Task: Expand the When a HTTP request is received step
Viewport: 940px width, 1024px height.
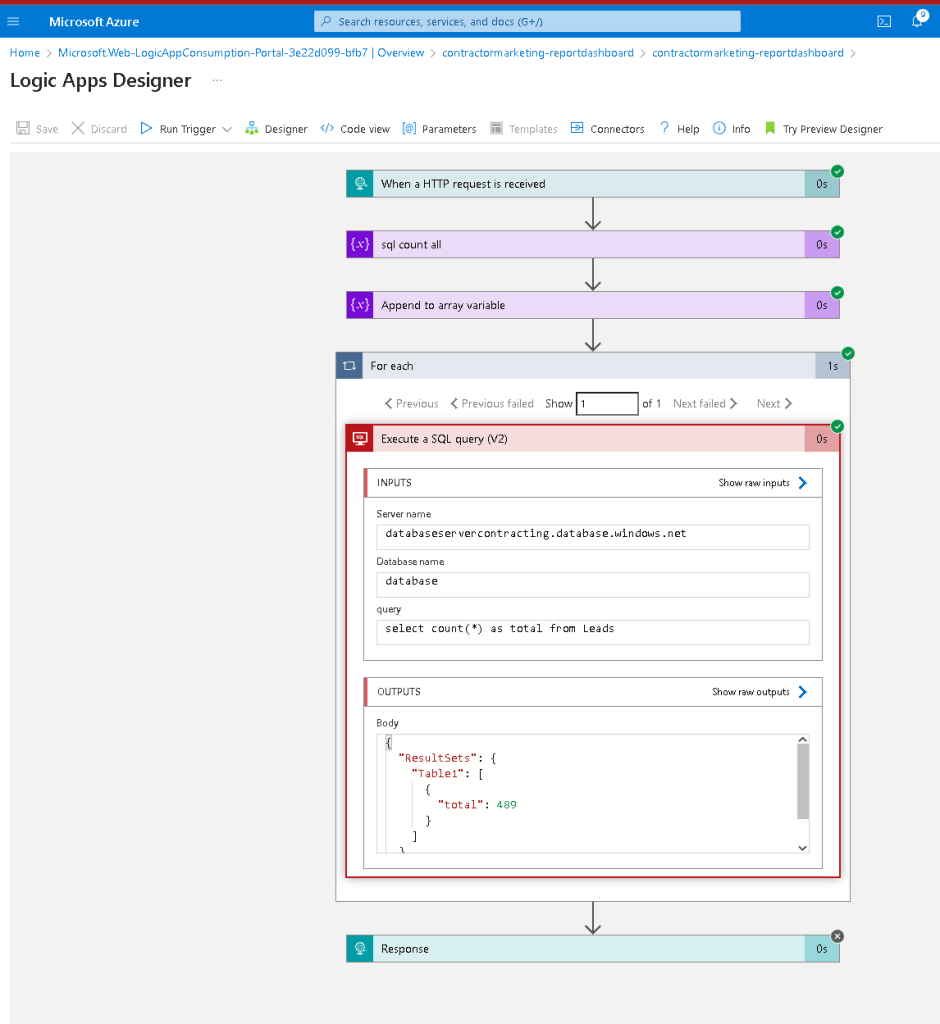Action: pyautogui.click(x=592, y=184)
